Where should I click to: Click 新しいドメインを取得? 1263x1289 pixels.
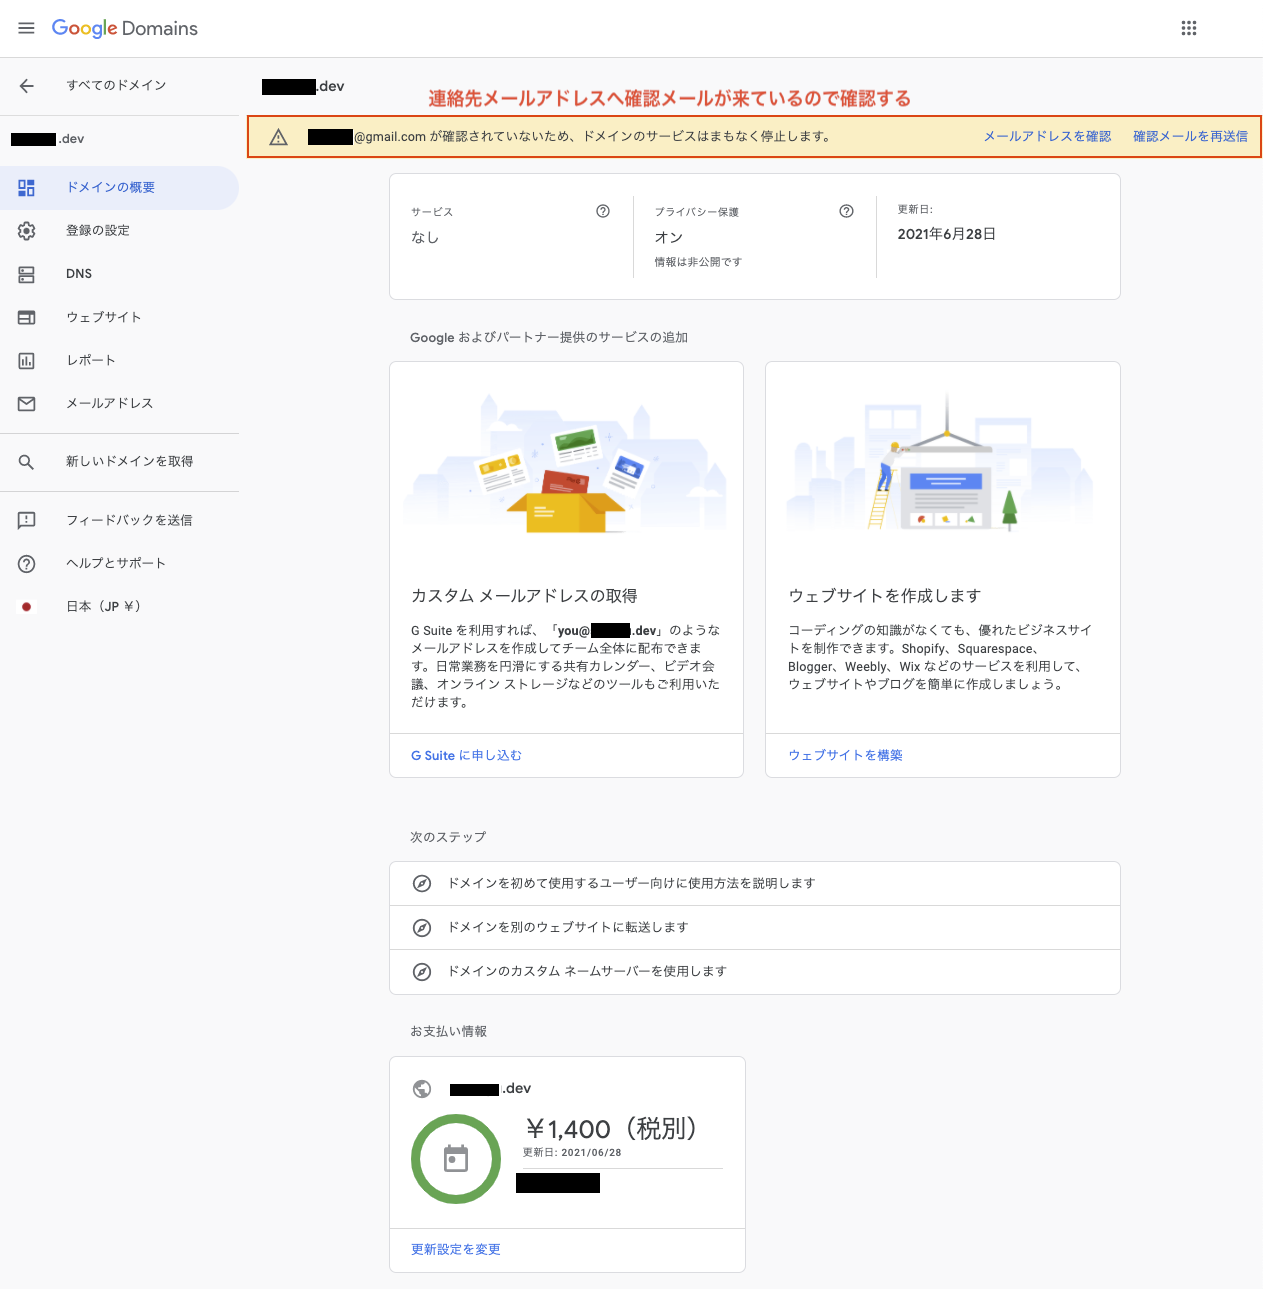[119, 462]
